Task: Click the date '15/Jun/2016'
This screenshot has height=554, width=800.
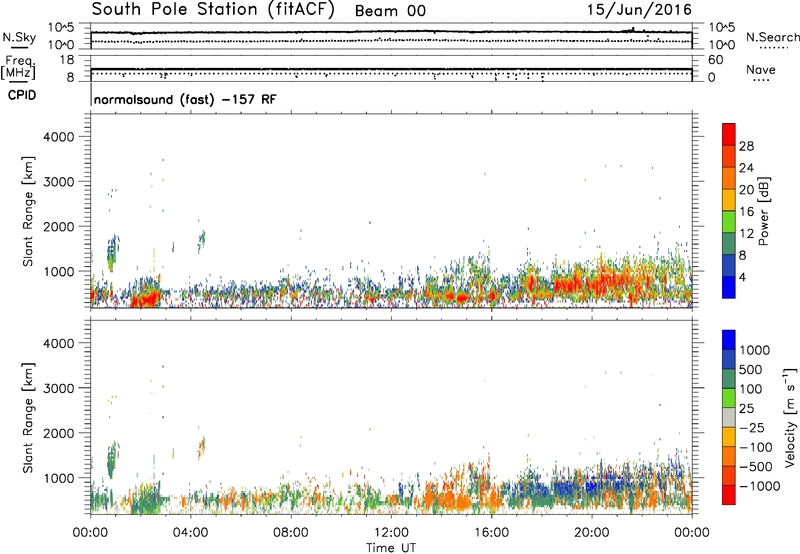Action: coord(639,10)
